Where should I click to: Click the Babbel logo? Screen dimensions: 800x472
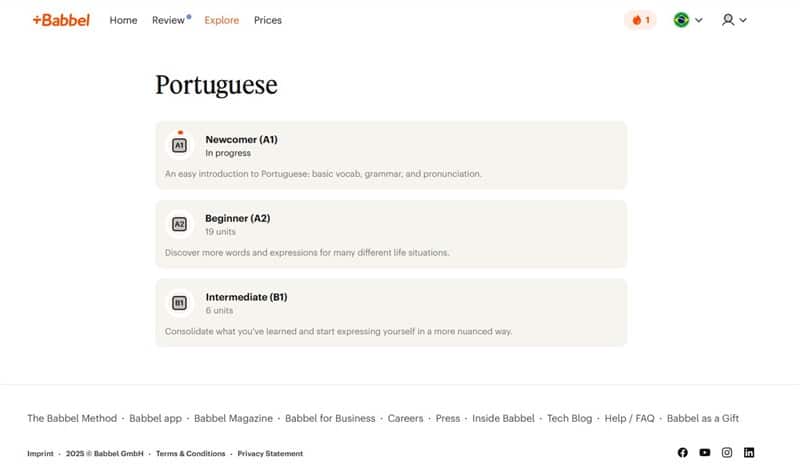[x=61, y=20]
